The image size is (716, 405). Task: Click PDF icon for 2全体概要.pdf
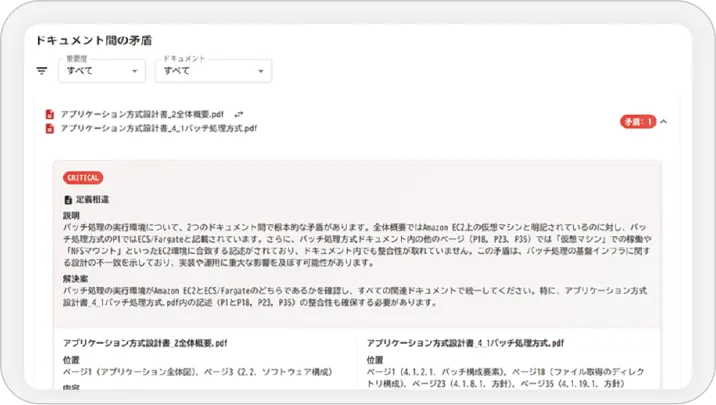50,114
